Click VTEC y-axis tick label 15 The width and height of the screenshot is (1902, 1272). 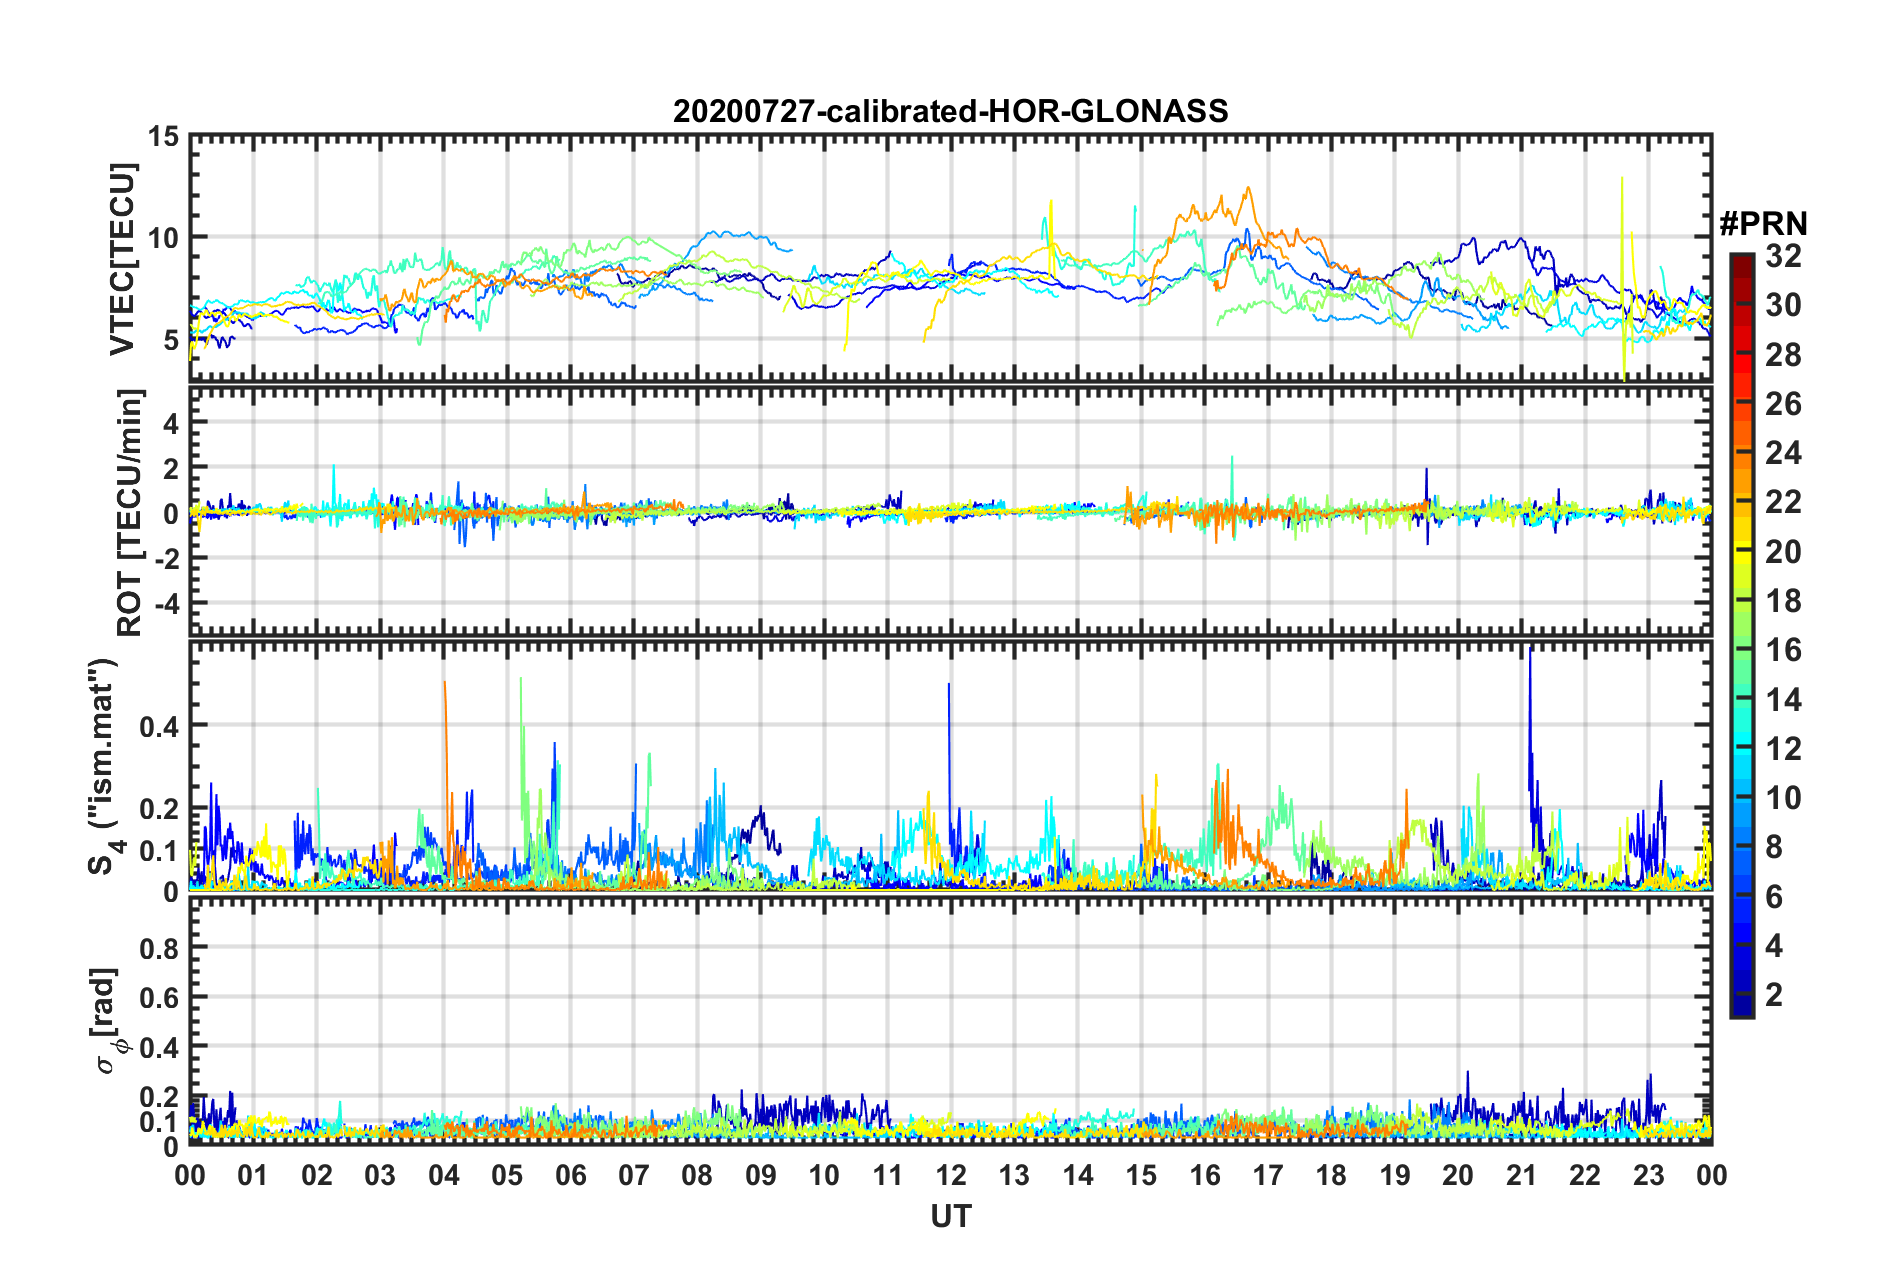163,136
